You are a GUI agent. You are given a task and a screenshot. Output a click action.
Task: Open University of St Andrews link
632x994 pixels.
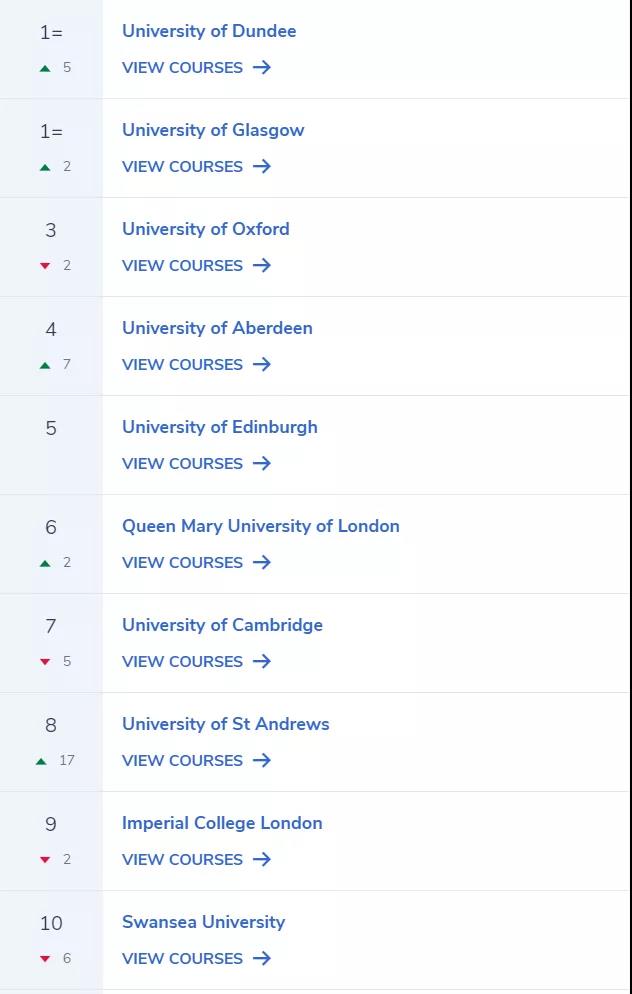(x=226, y=724)
